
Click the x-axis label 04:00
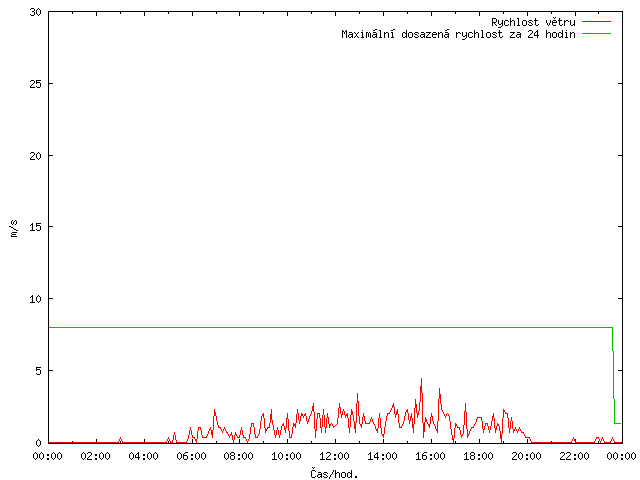click(x=143, y=456)
